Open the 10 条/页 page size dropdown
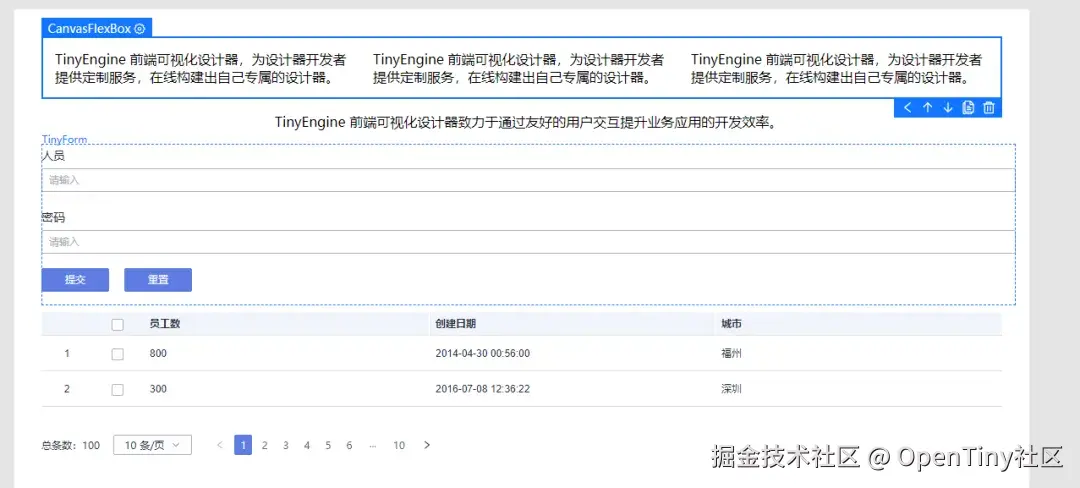The image size is (1080, 488). tap(152, 445)
